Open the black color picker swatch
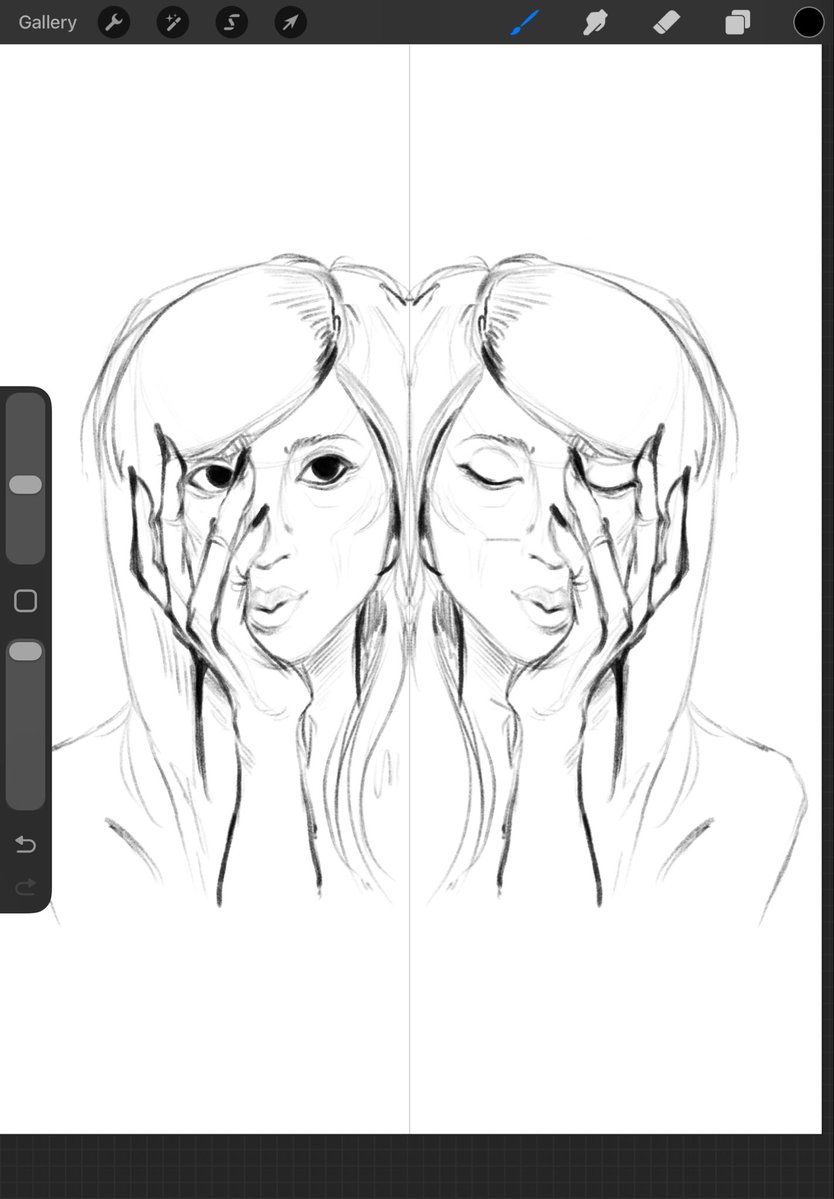Screen dimensions: 834x1199 (808, 22)
